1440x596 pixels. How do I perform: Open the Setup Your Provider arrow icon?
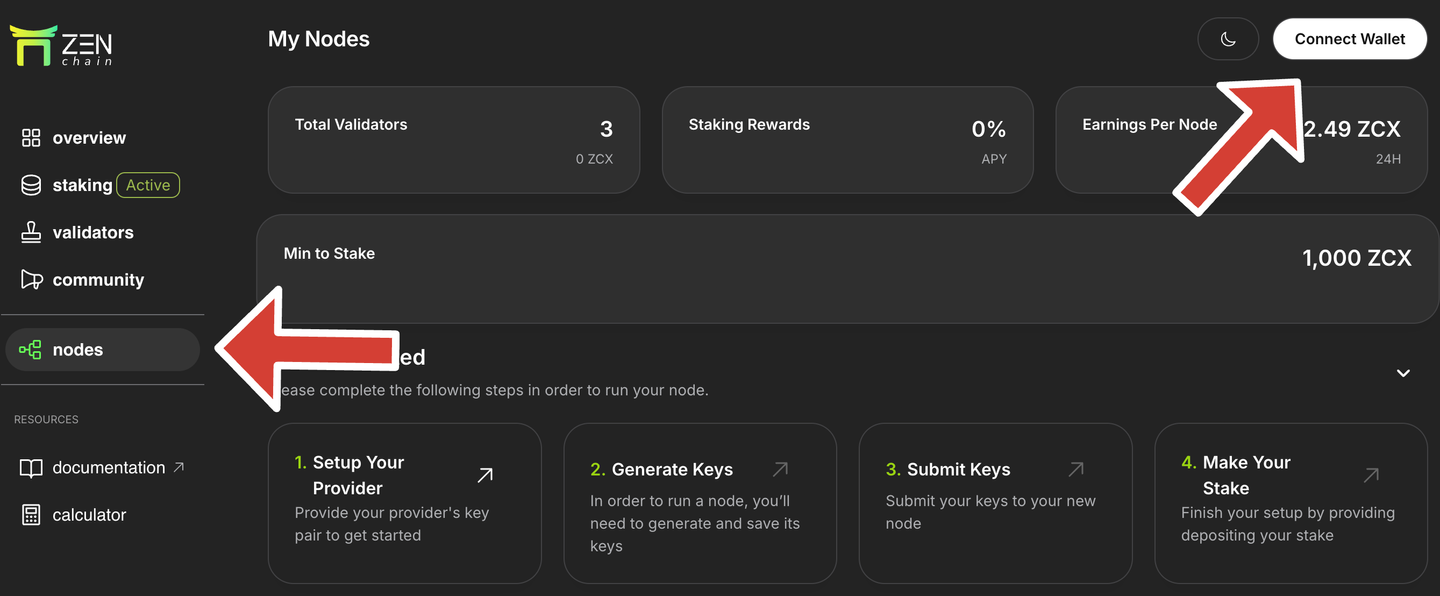(x=484, y=475)
